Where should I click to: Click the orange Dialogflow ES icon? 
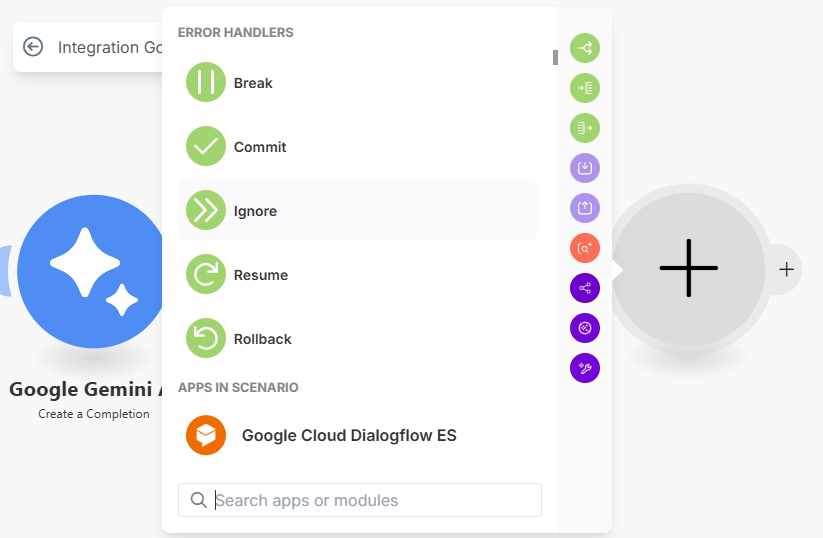tap(206, 435)
